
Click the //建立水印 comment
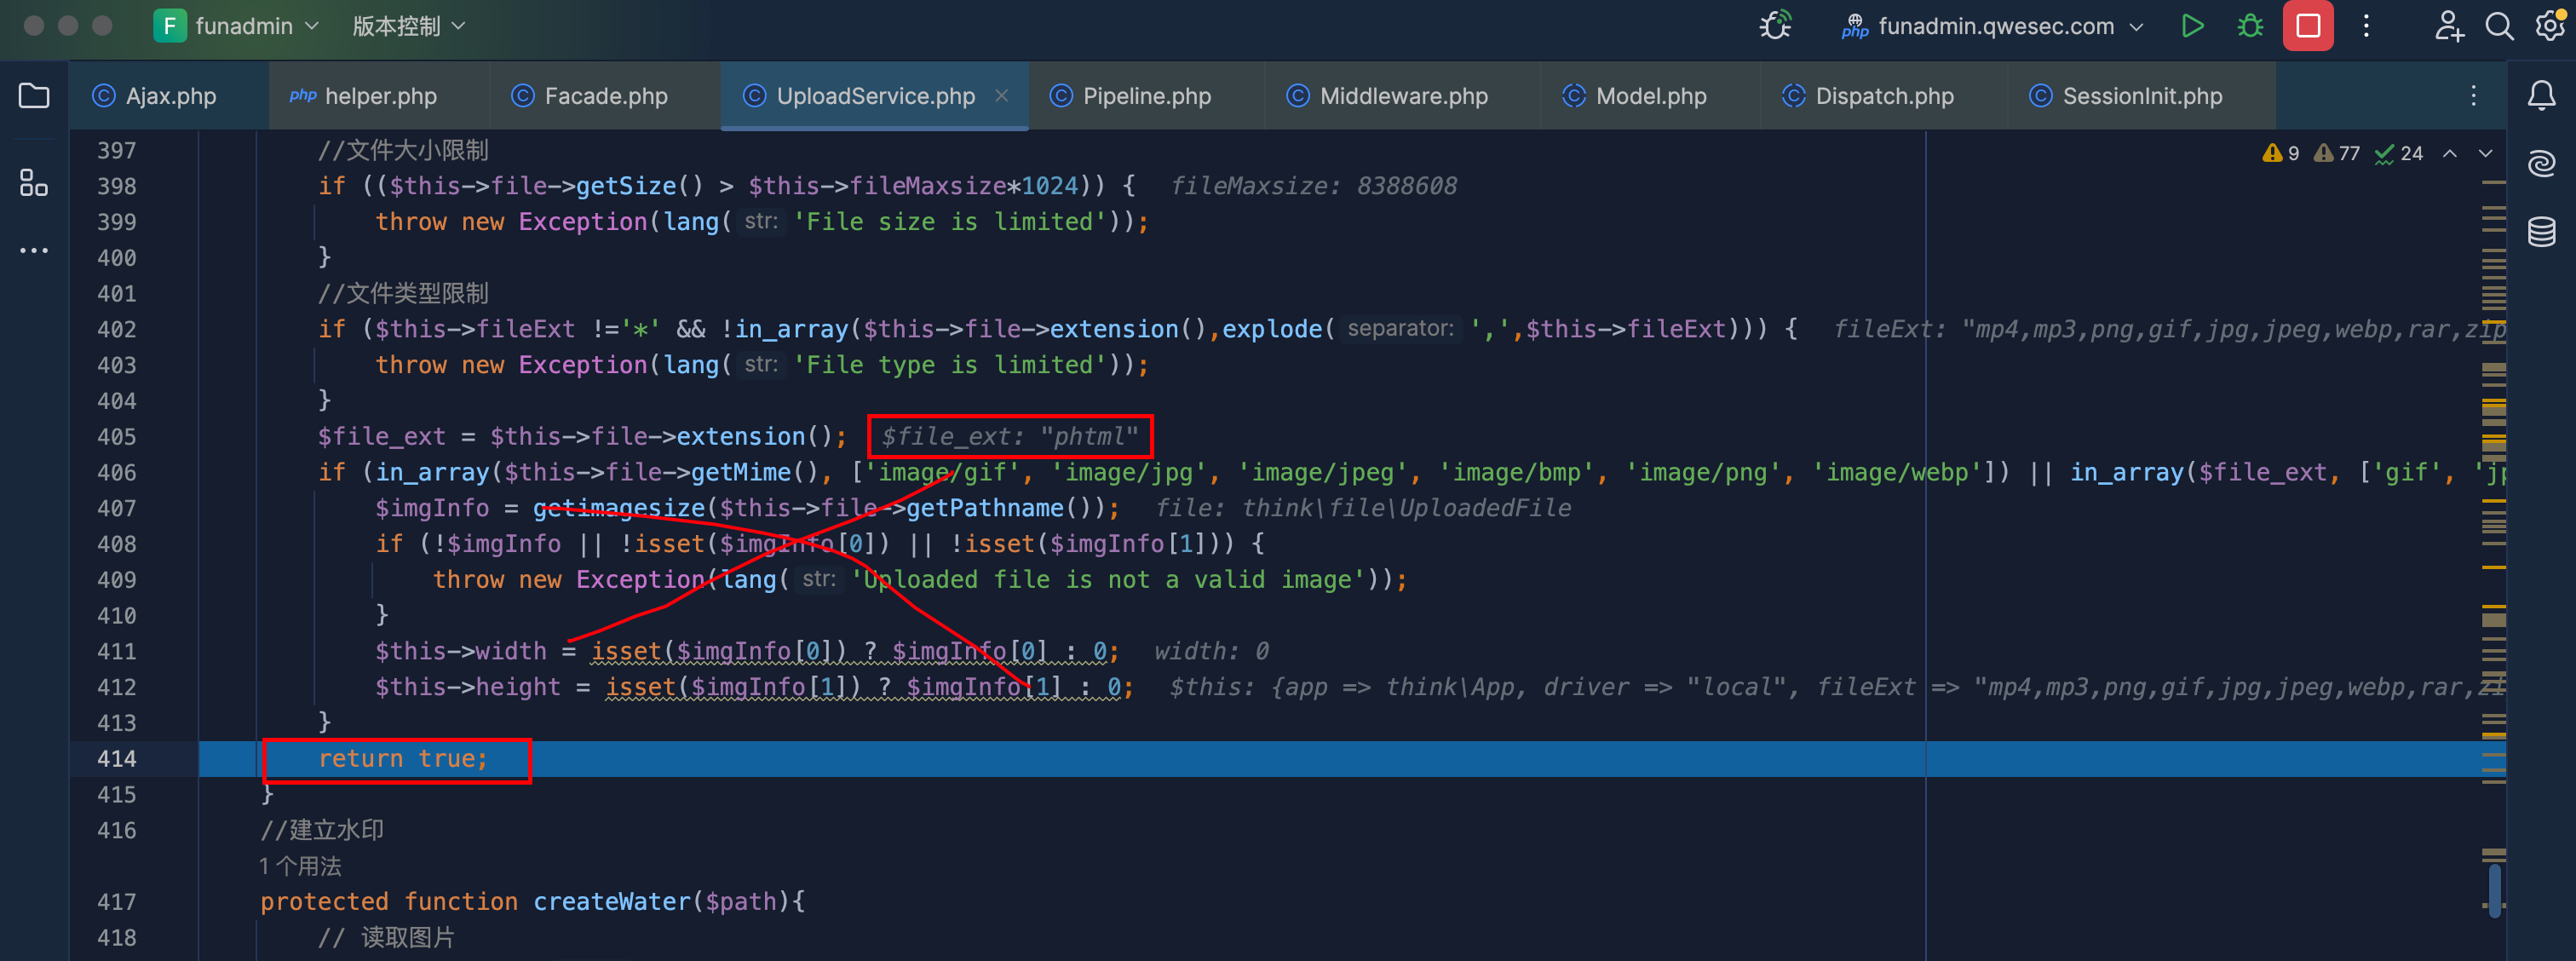click(322, 830)
